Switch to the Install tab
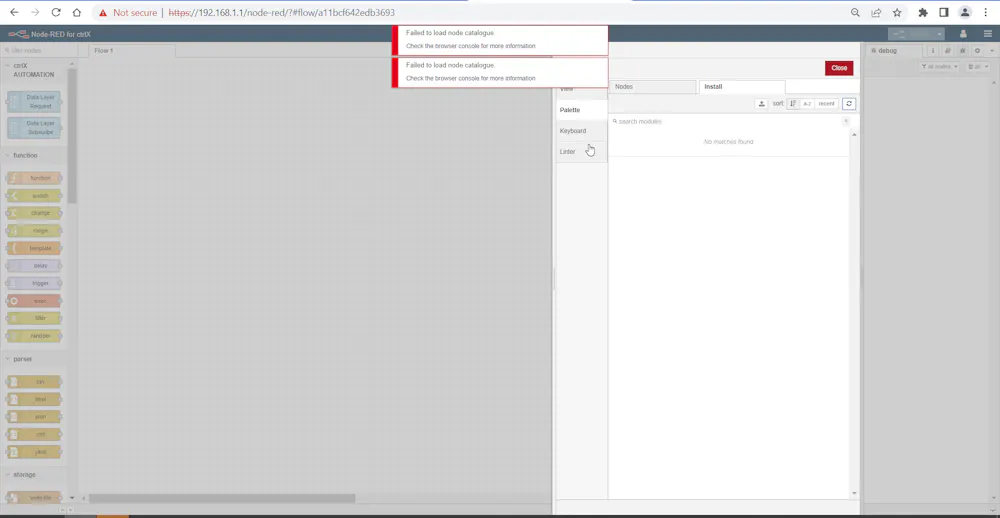 [742, 86]
